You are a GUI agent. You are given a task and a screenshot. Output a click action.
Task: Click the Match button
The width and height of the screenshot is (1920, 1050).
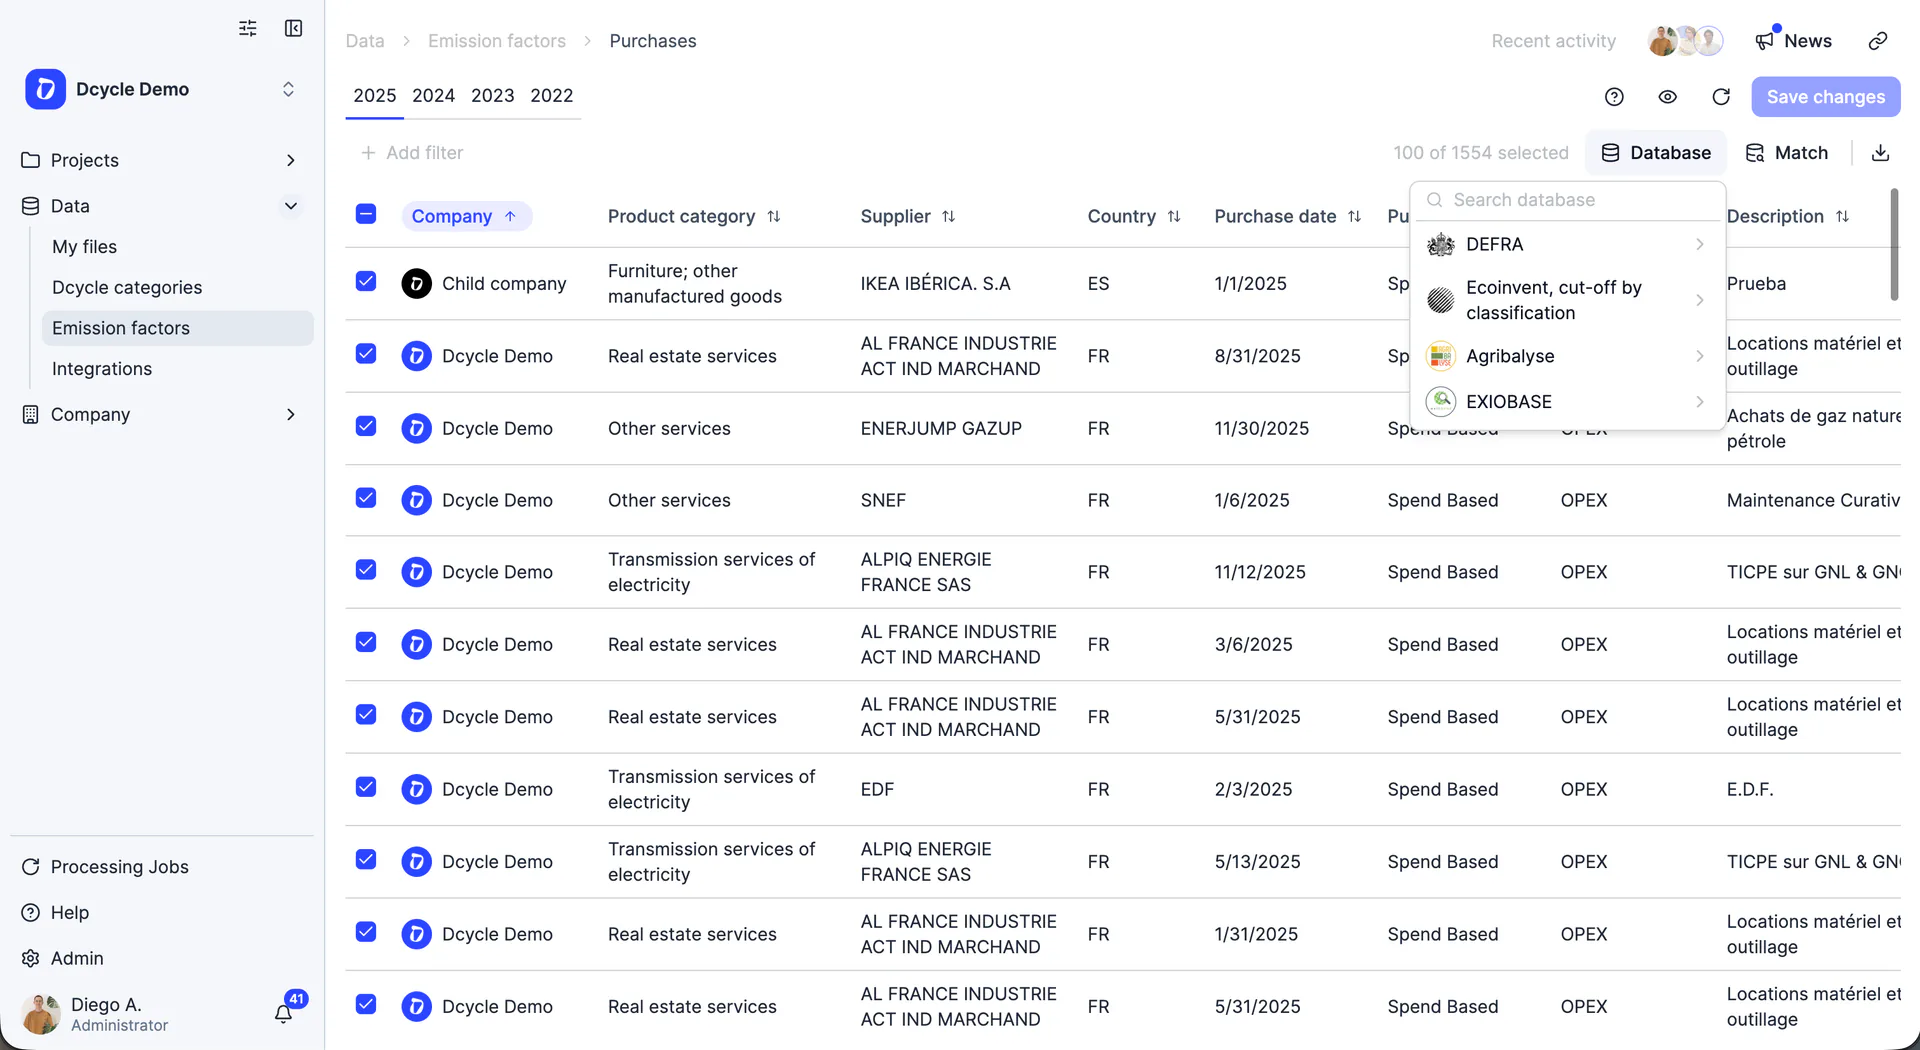tap(1786, 153)
